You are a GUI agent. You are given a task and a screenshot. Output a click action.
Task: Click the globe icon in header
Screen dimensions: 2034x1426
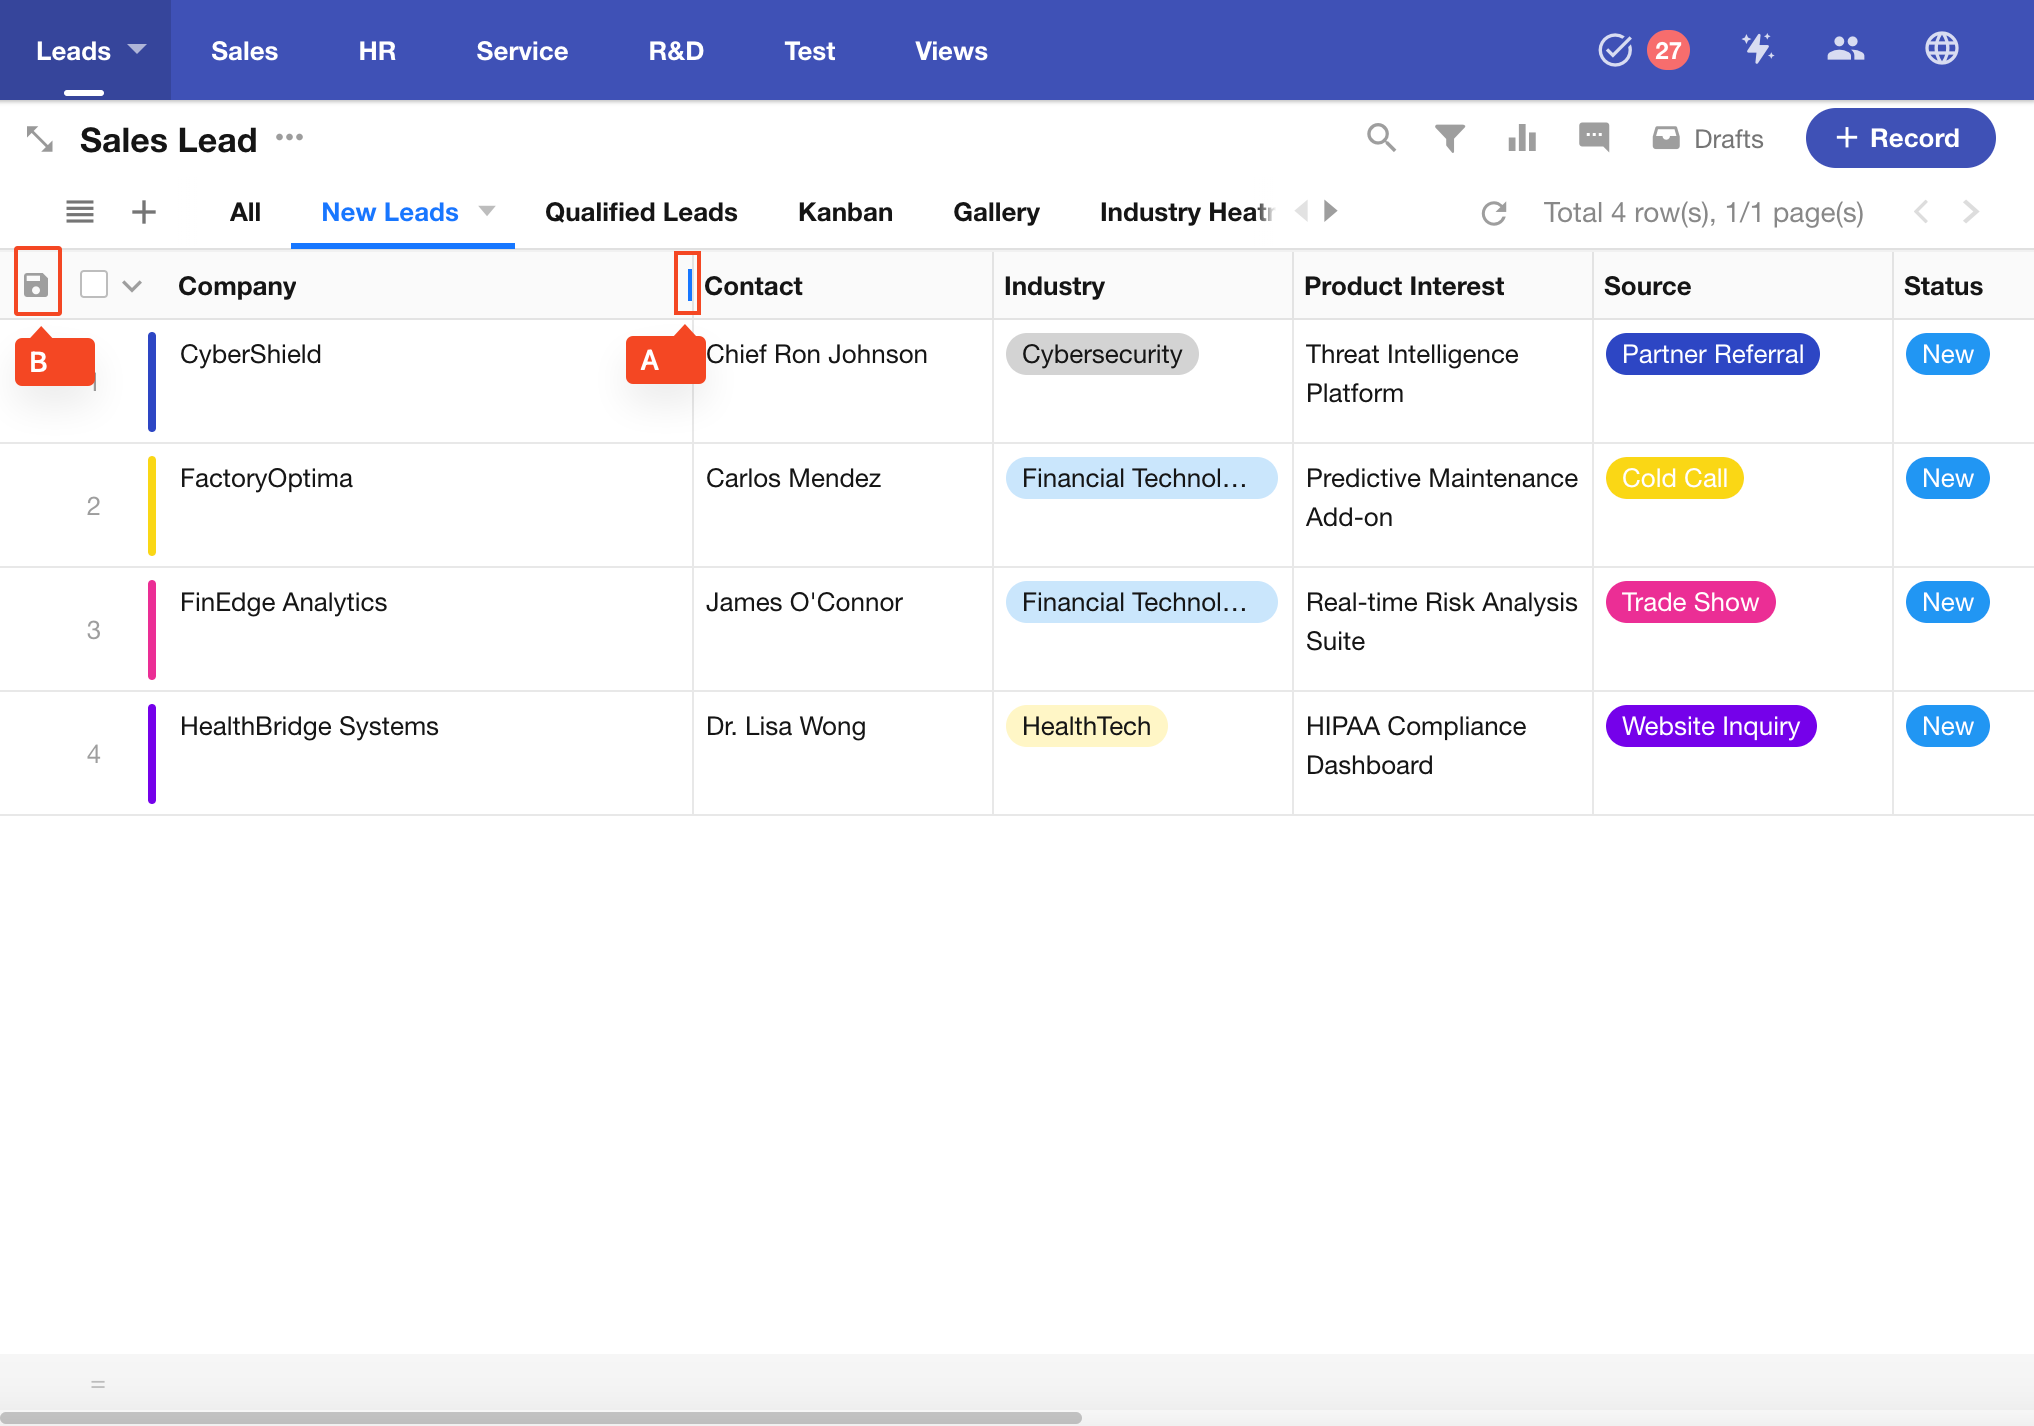(x=1941, y=49)
